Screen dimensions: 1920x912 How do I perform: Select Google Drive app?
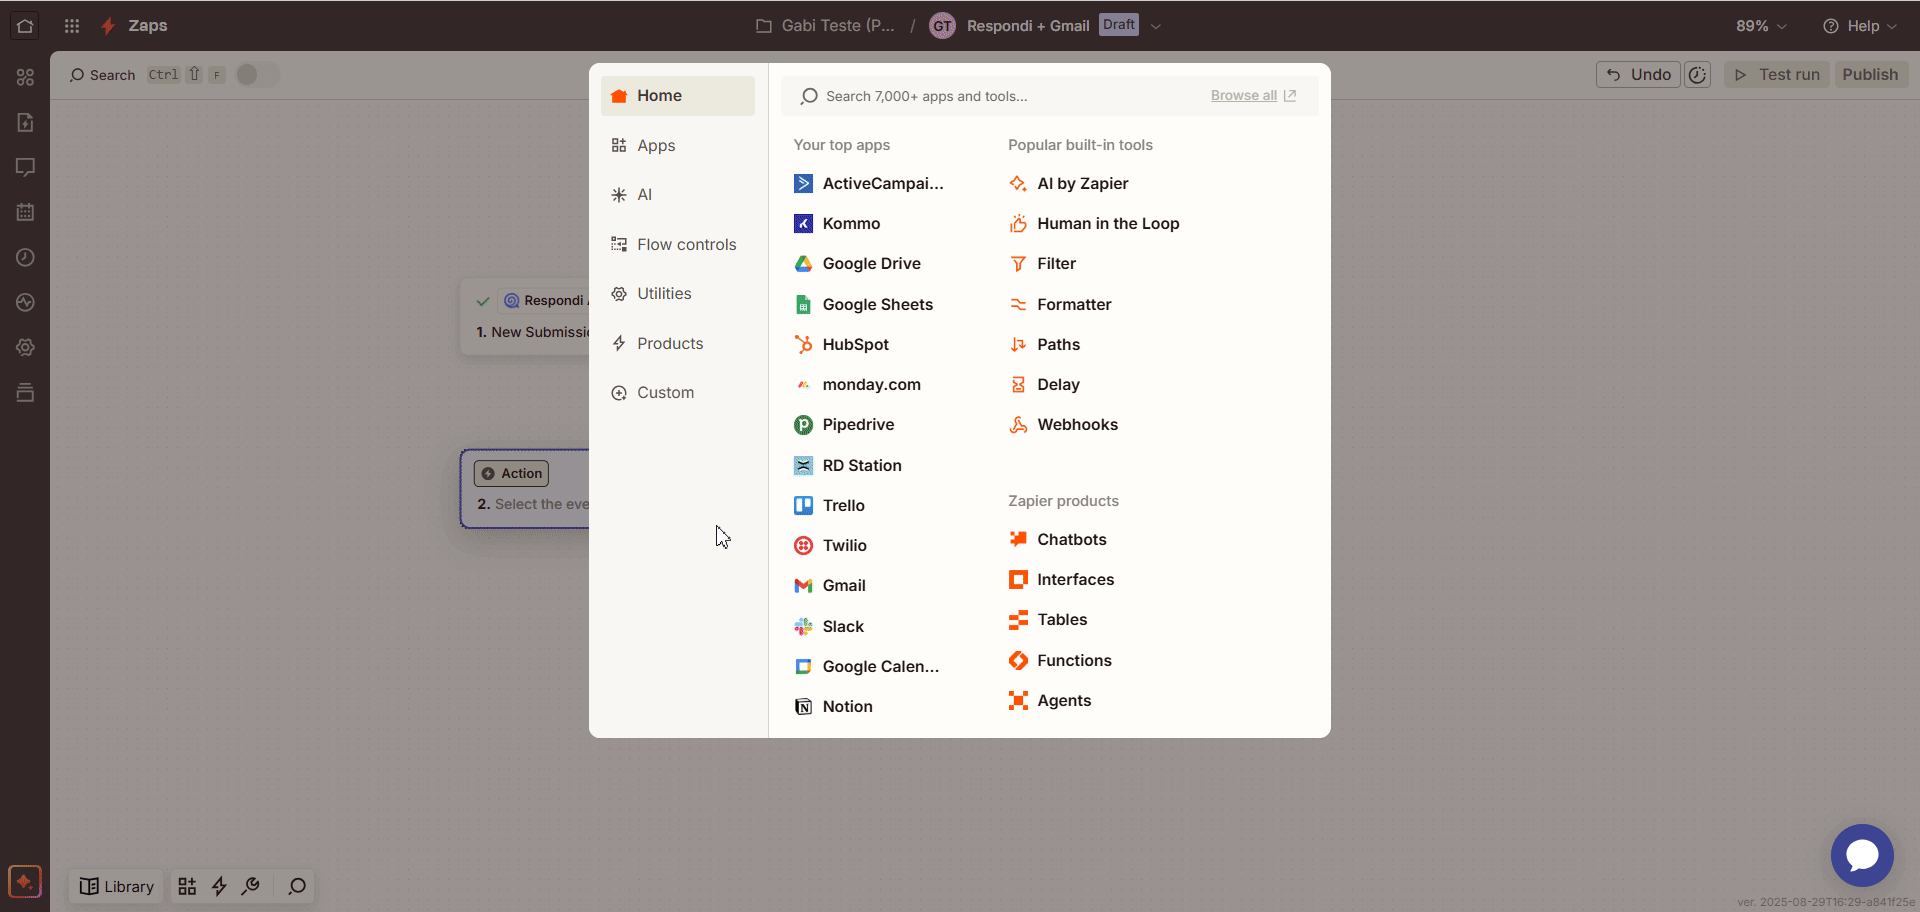click(x=857, y=264)
